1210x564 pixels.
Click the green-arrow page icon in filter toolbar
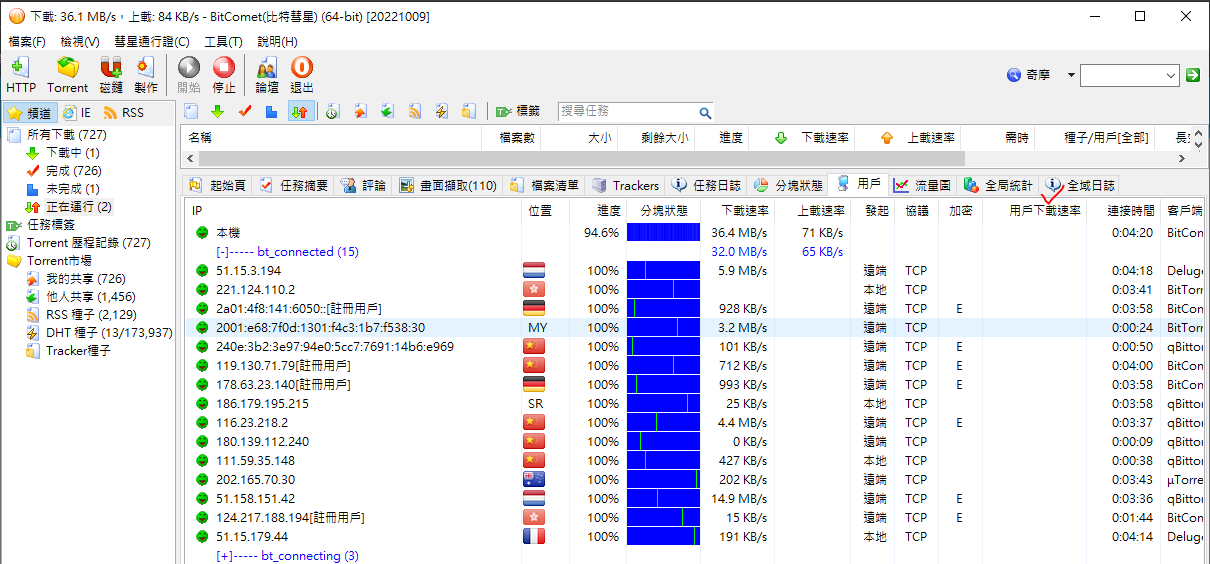click(387, 111)
